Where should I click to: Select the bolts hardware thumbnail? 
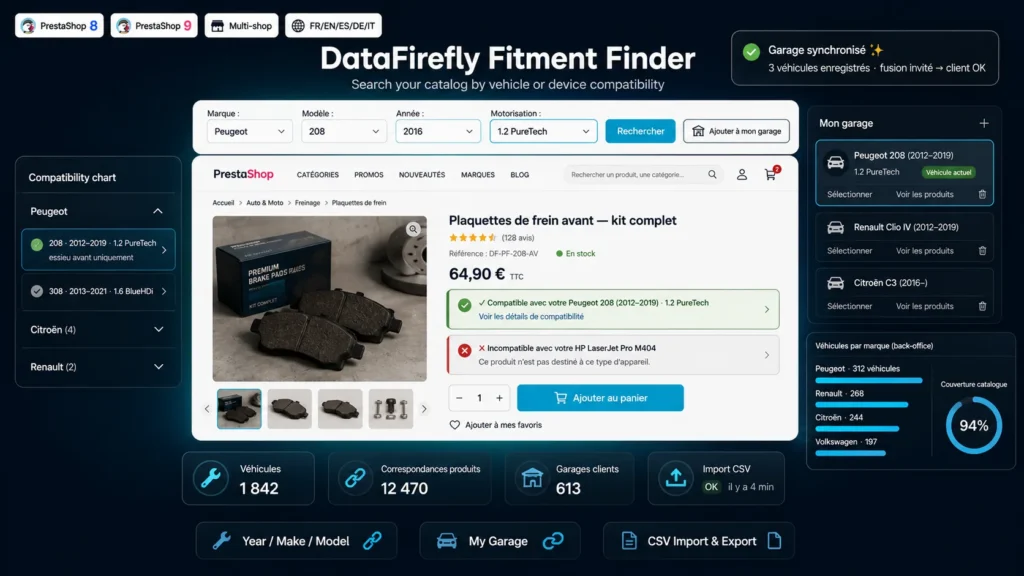[x=391, y=409]
